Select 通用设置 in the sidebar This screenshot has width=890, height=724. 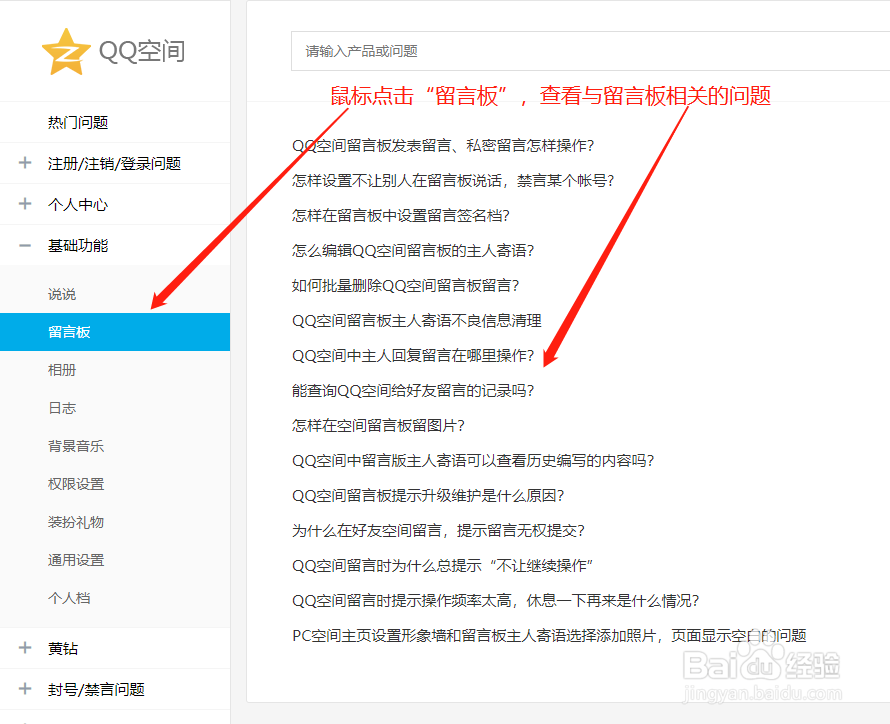[76, 560]
